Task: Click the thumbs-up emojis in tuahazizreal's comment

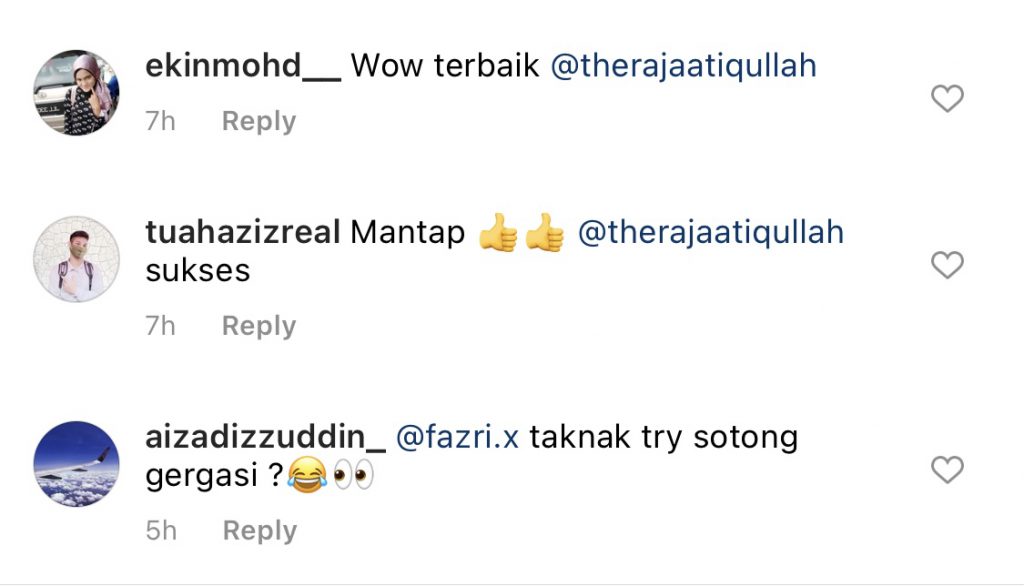Action: 521,233
